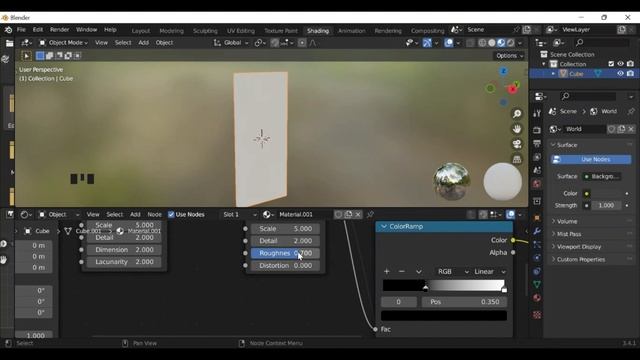Image resolution: width=640 pixels, height=360 pixels.
Task: Open the Render menu
Action: [60, 30]
